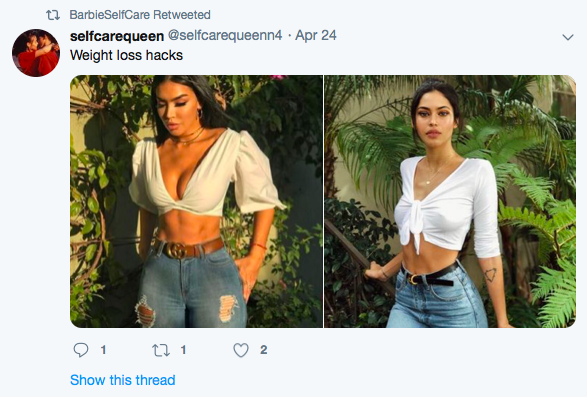The height and width of the screenshot is (397, 587).
Task: Open the first photo with the tan blouse
Action: click(x=196, y=201)
